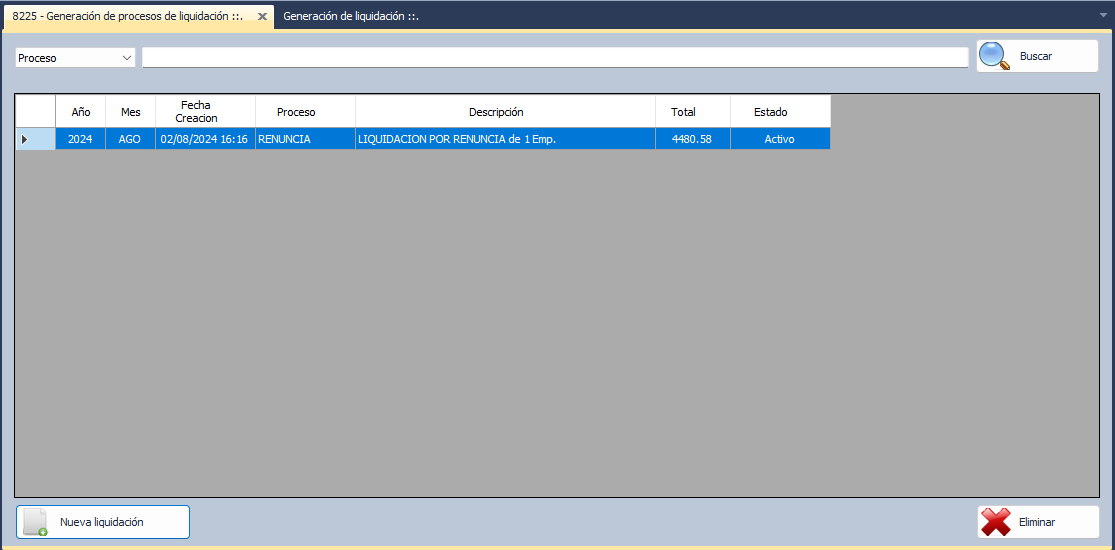Focus the search text input field

pos(555,58)
